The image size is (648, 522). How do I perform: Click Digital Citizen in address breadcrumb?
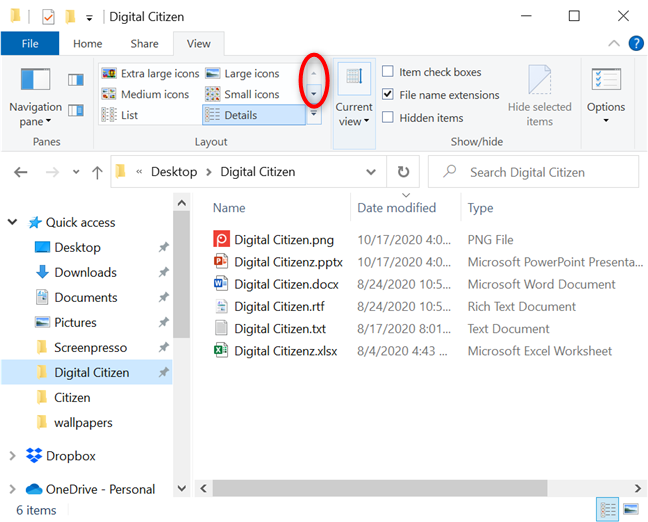pos(257,172)
